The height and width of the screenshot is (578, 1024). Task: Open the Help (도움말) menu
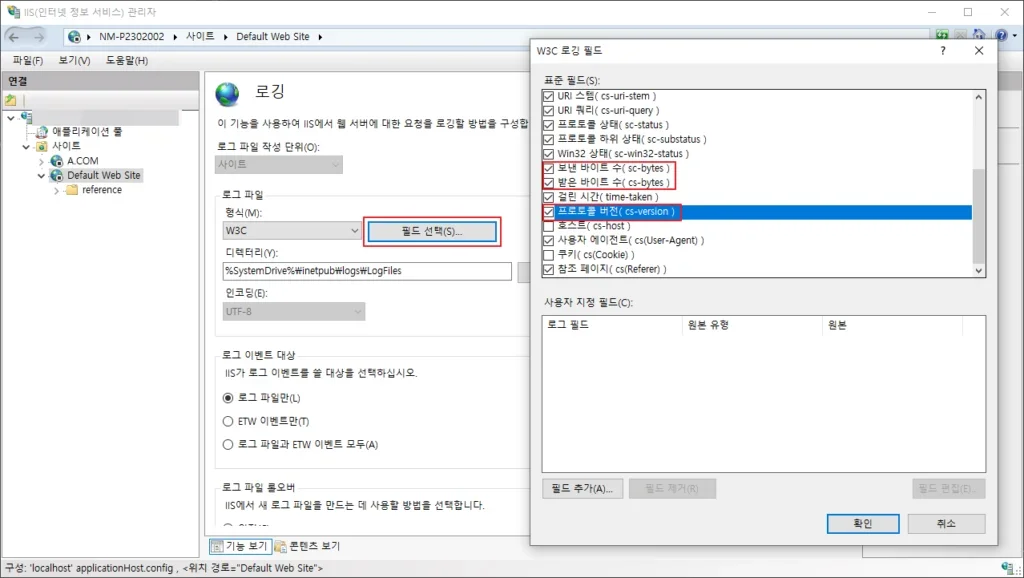pos(127,60)
